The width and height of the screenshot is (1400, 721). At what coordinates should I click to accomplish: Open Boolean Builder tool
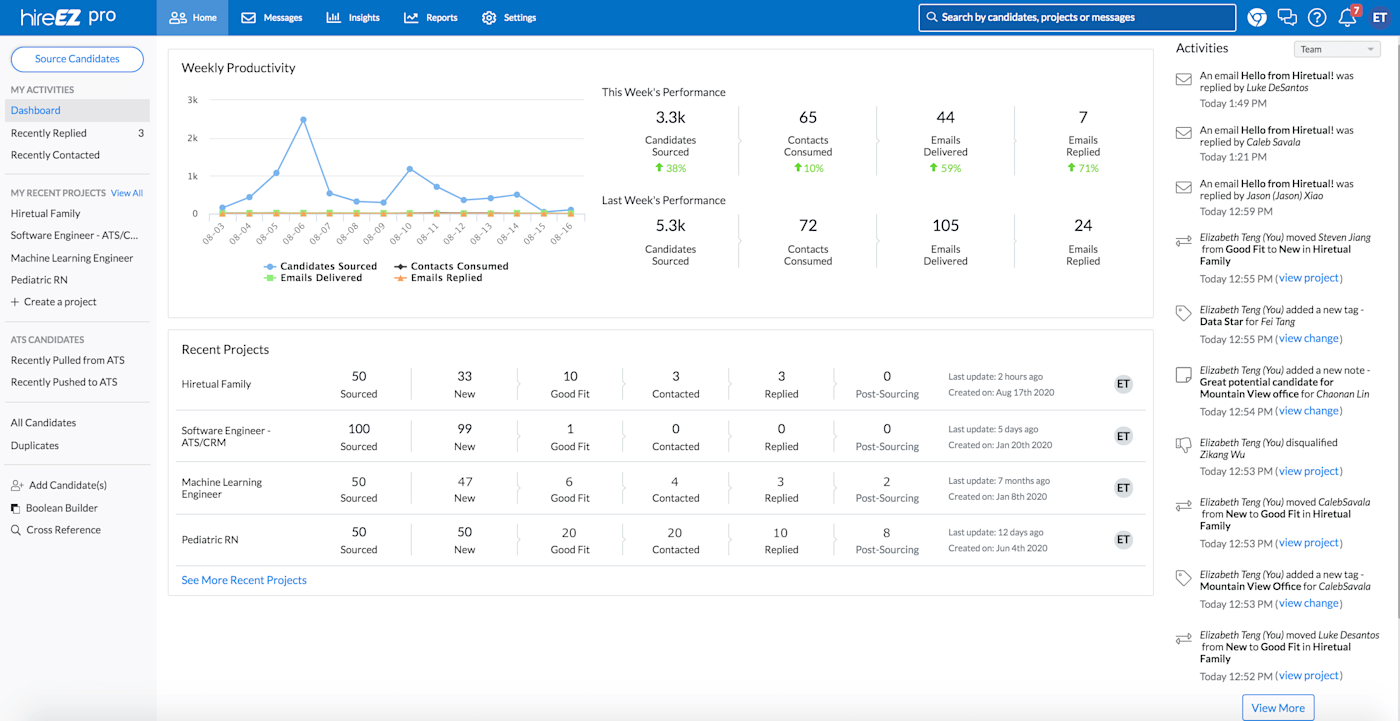coord(54,508)
